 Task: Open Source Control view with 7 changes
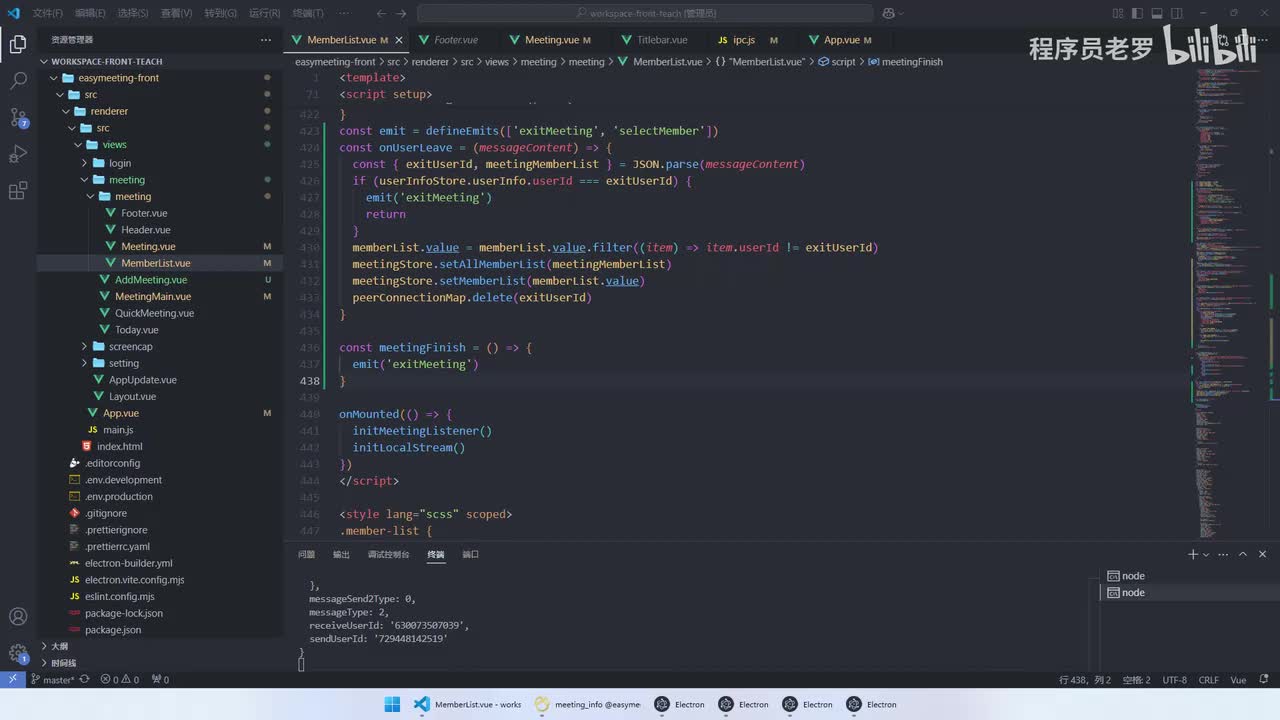18,117
